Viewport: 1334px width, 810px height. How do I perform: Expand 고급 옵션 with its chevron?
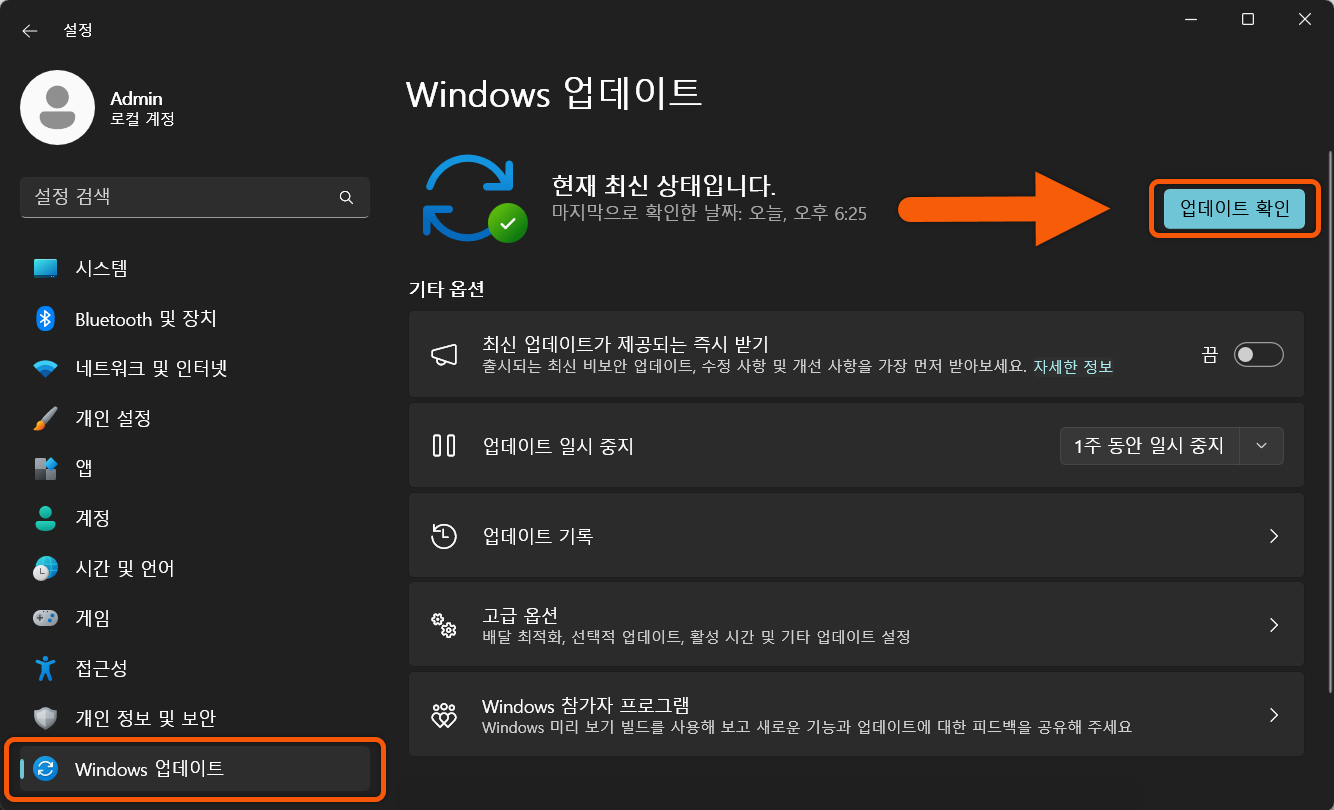click(1274, 625)
